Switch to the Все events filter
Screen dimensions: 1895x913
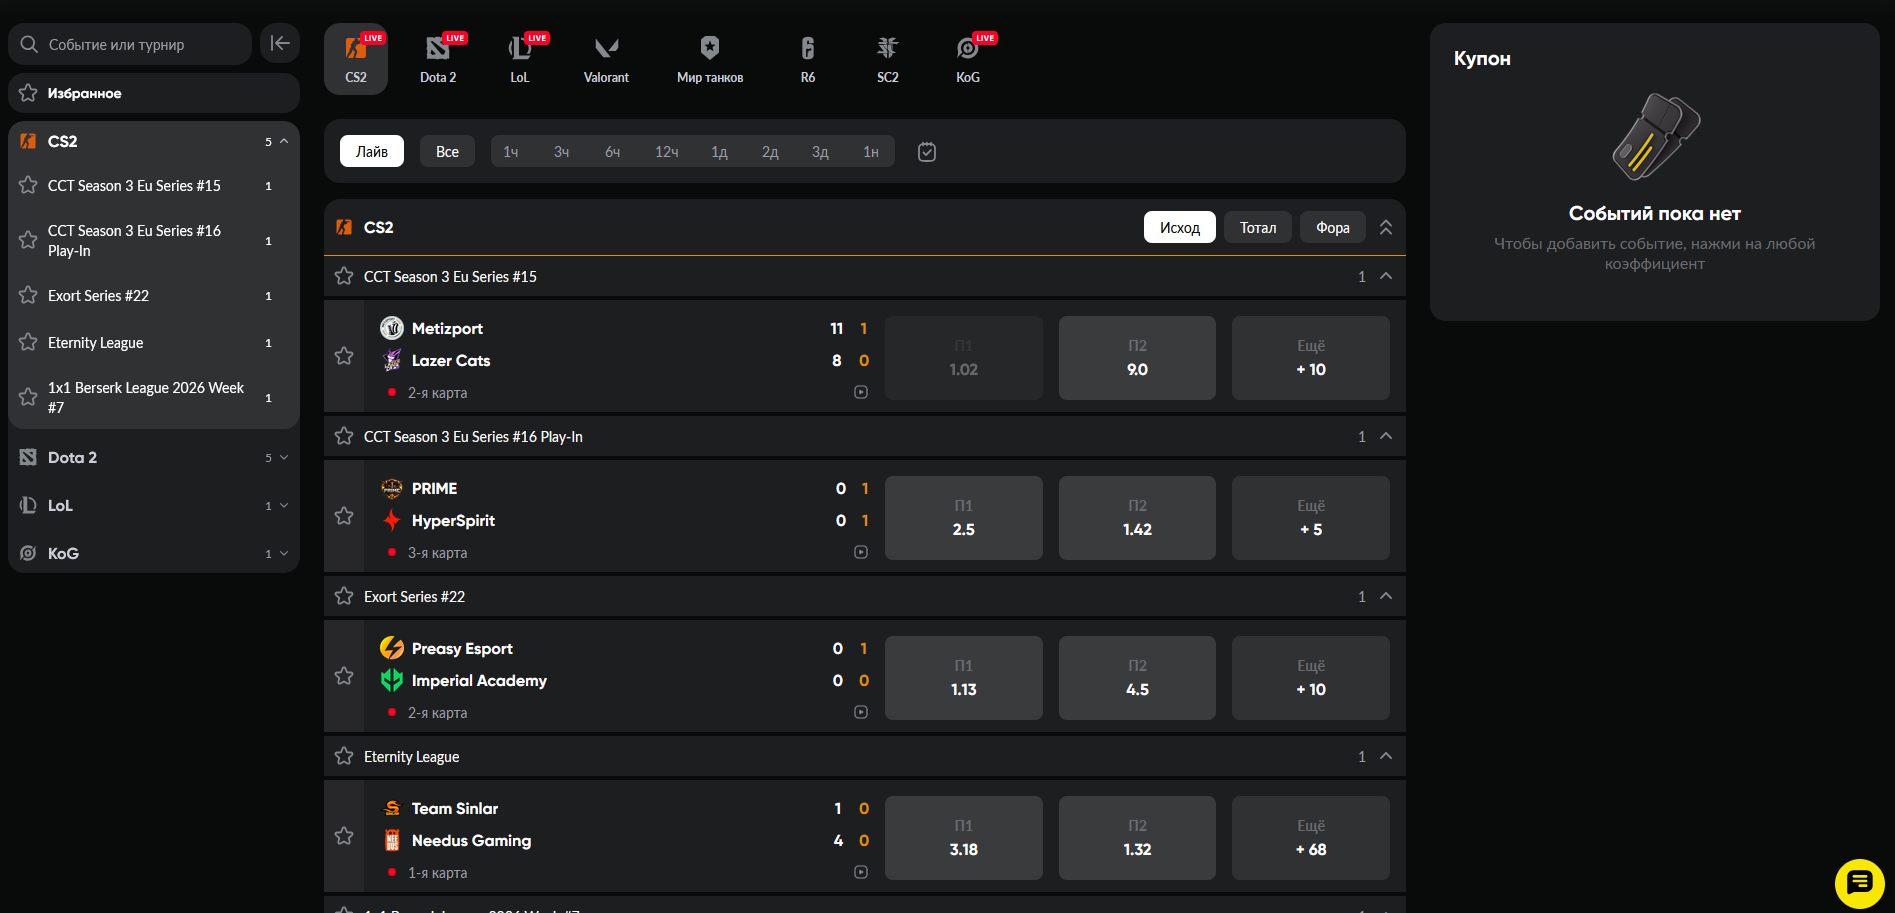pyautogui.click(x=447, y=152)
